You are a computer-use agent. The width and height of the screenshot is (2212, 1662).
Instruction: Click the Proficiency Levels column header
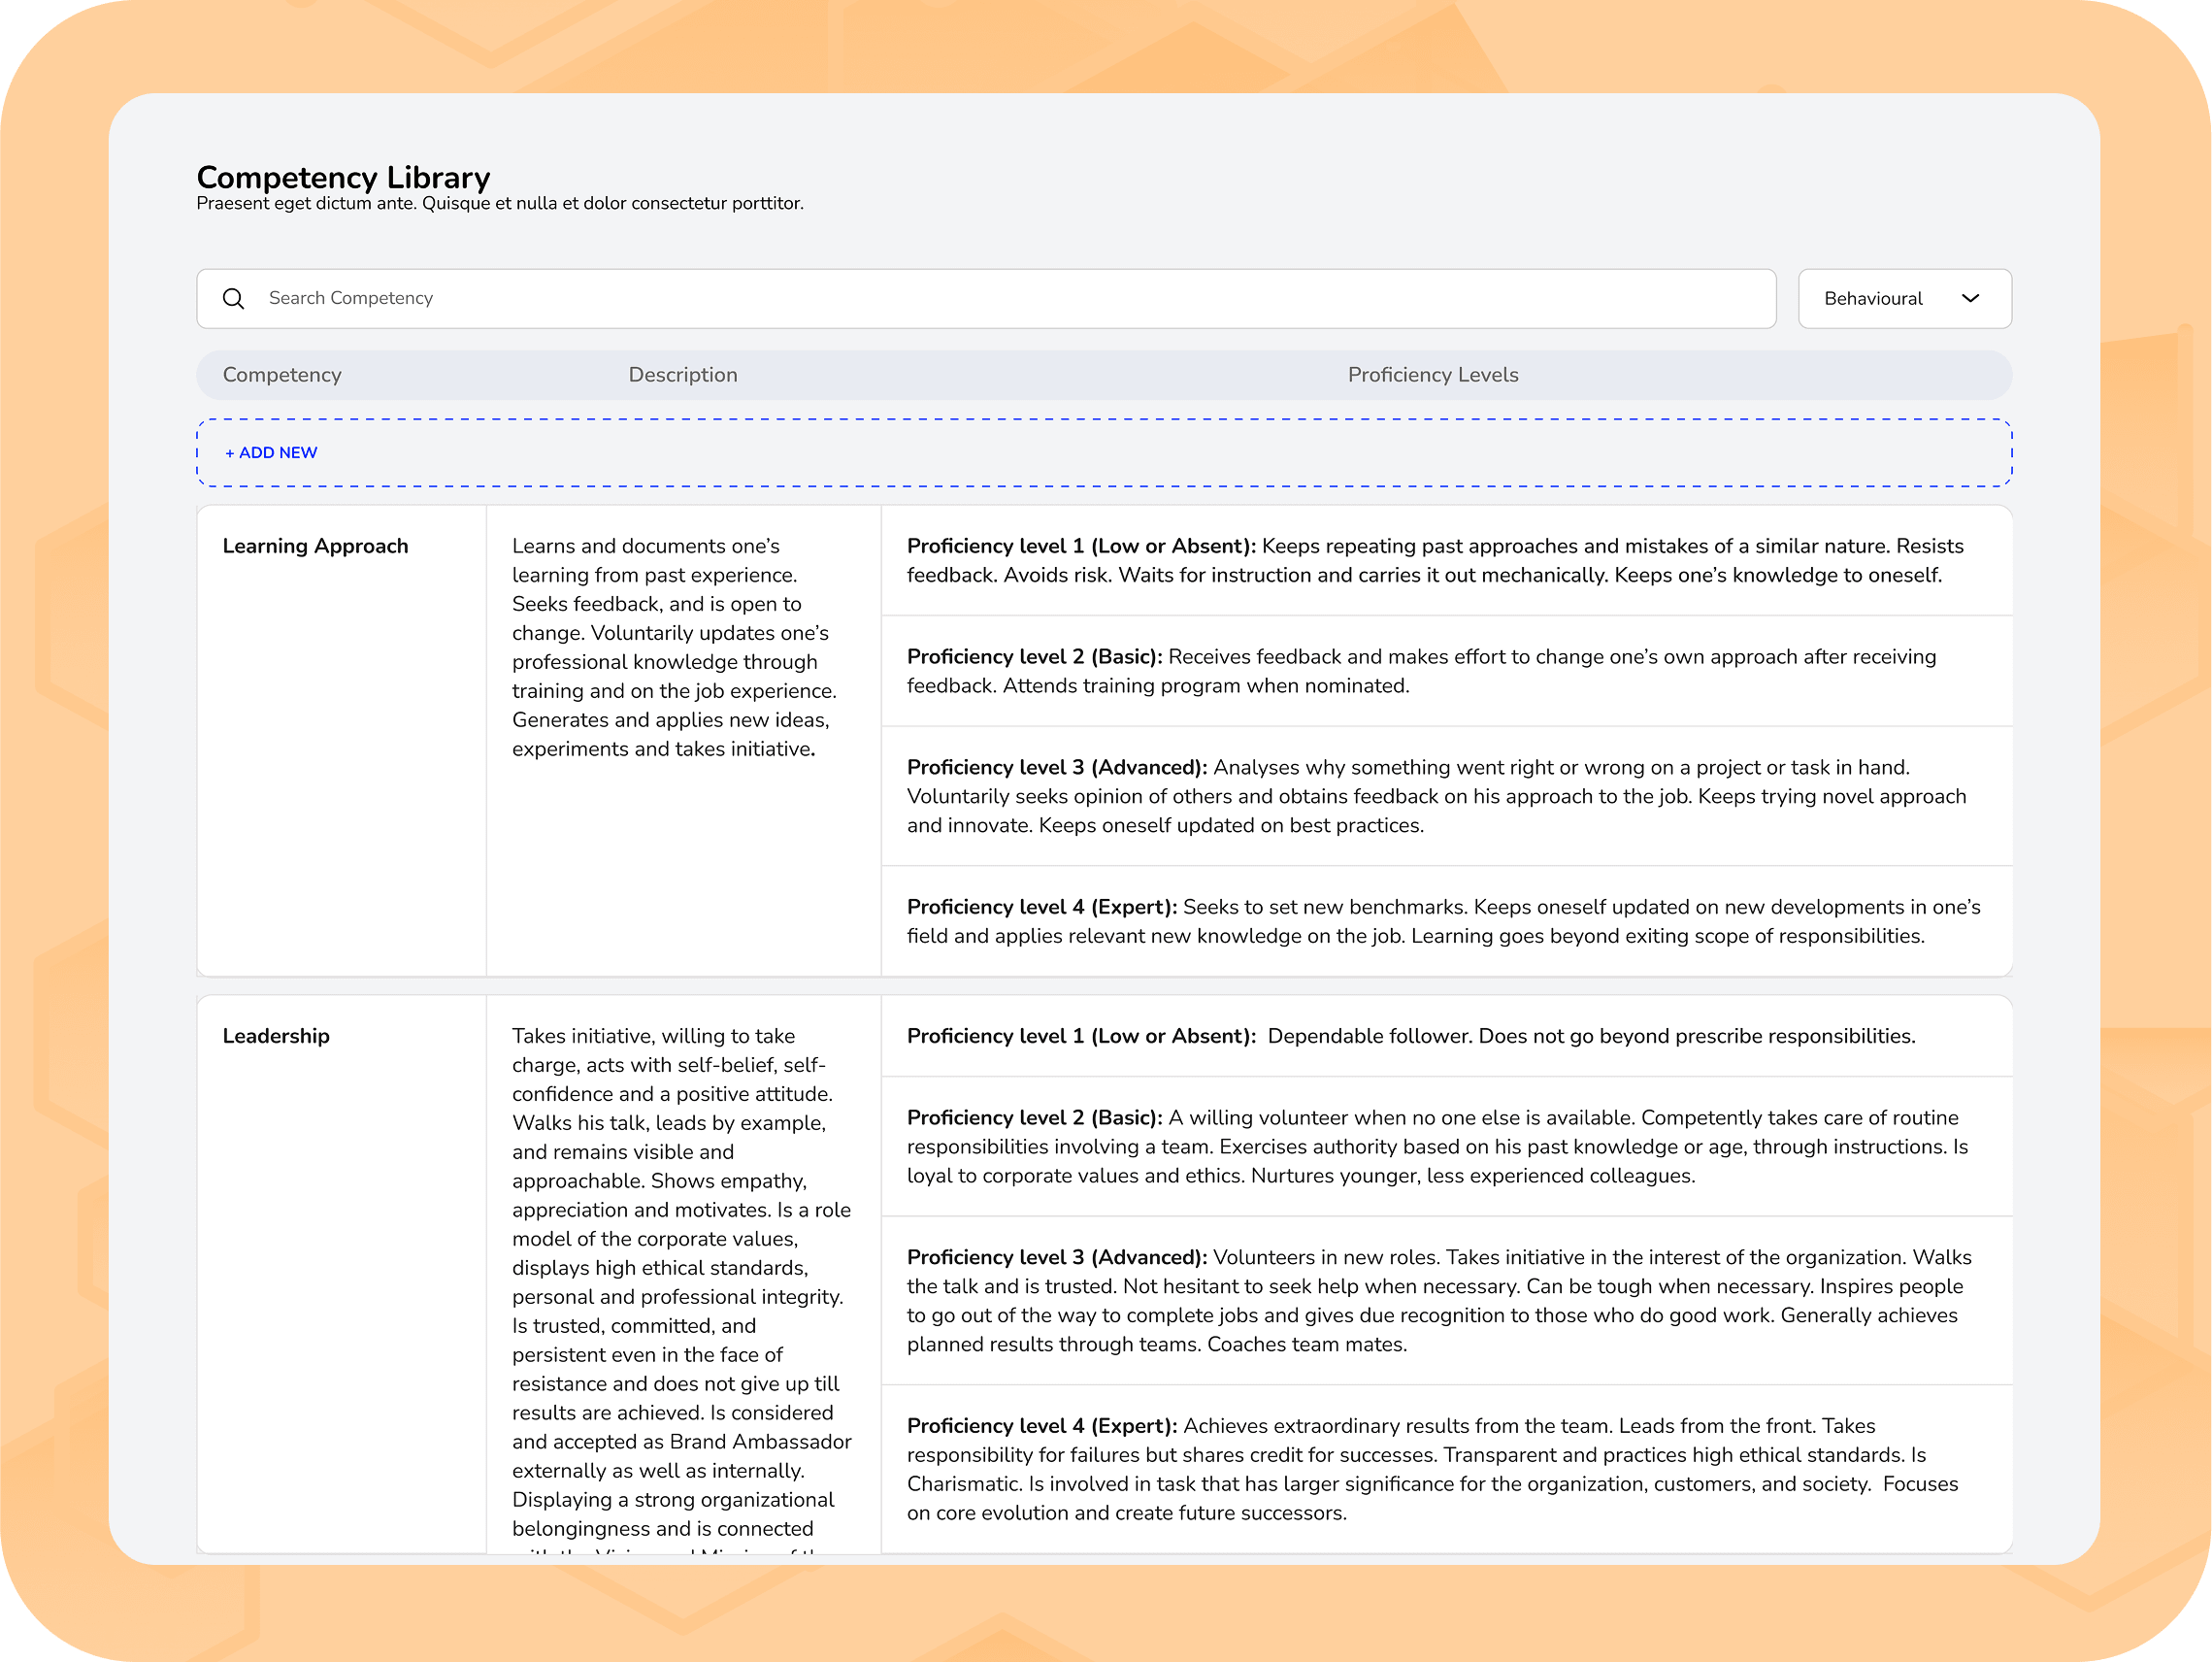[x=1432, y=375]
